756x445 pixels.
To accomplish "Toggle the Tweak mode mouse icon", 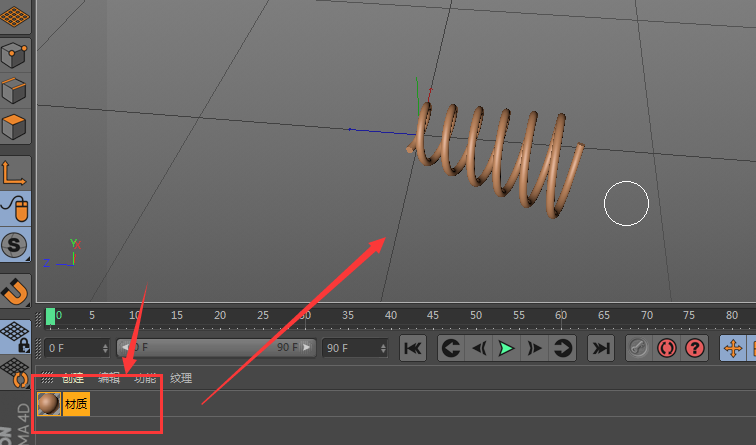I will (15, 208).
